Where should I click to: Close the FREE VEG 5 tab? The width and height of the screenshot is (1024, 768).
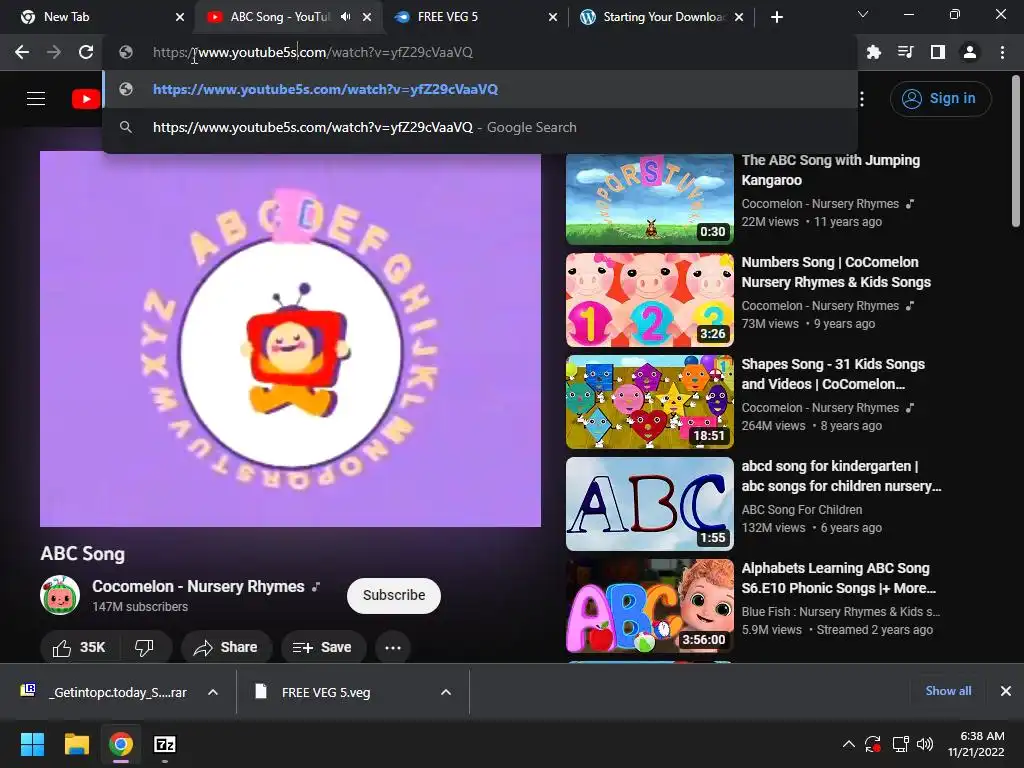click(553, 17)
